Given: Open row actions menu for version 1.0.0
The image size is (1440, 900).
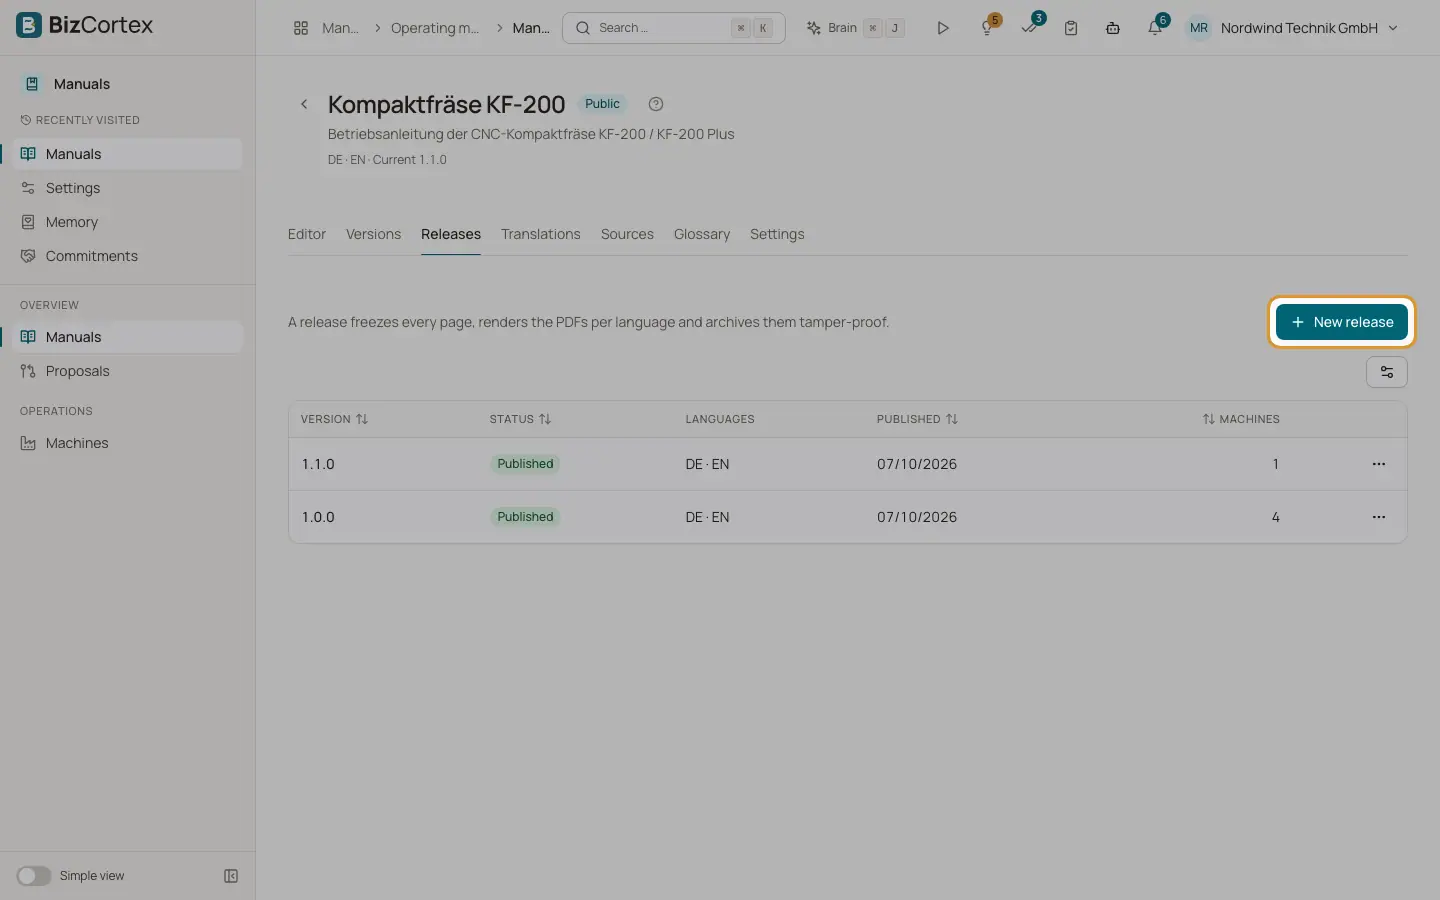Looking at the screenshot, I should [1379, 517].
